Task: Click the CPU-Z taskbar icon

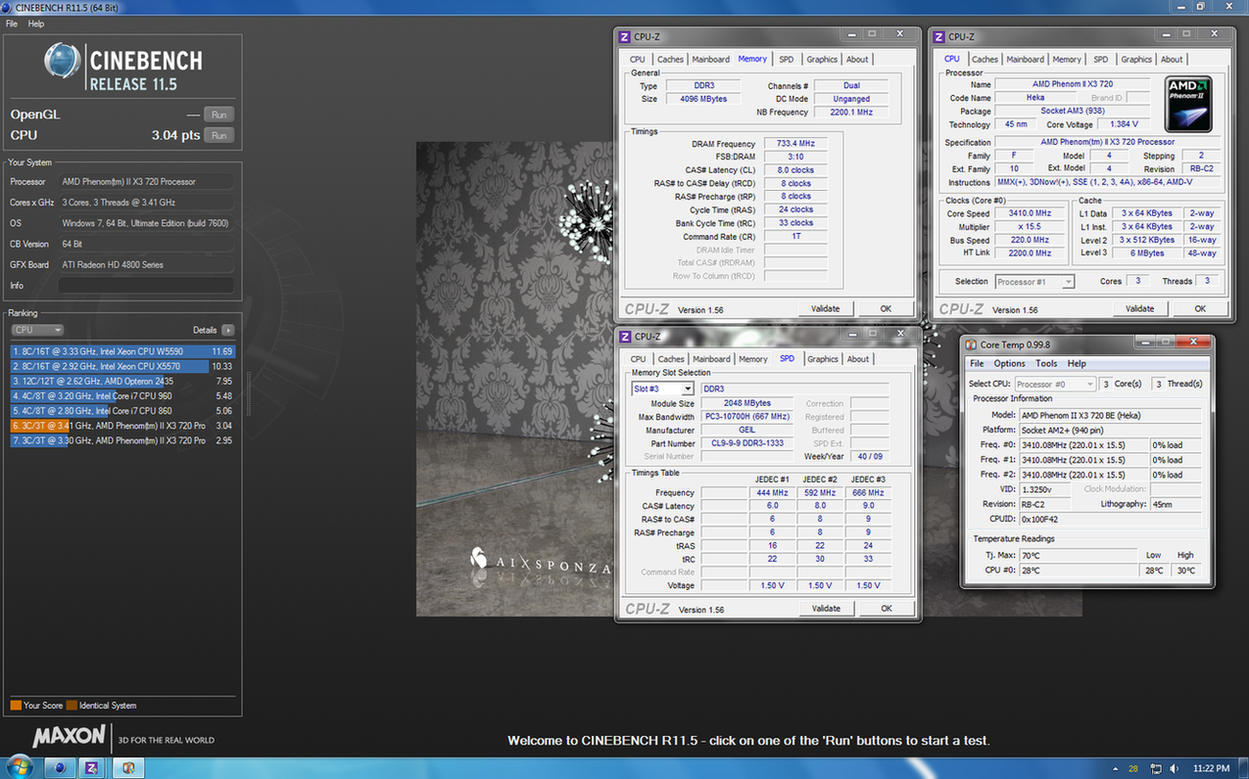Action: 92,768
